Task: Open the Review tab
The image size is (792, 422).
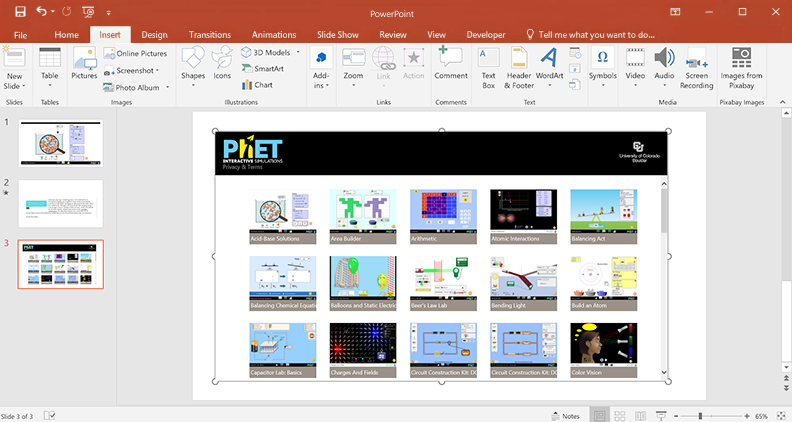Action: 392,35
